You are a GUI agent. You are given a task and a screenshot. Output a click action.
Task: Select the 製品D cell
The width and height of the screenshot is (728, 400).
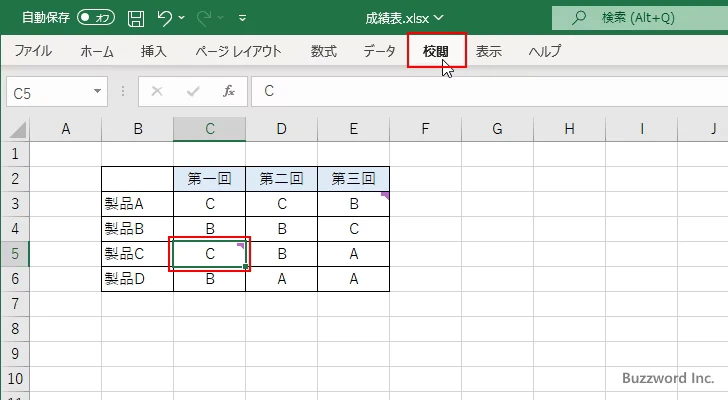137,279
